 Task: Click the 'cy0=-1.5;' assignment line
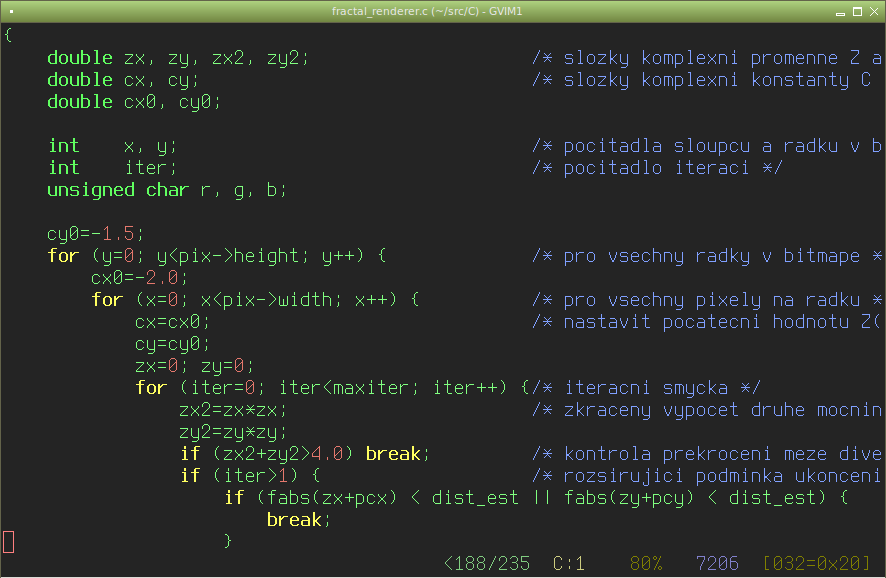[x=95, y=234]
